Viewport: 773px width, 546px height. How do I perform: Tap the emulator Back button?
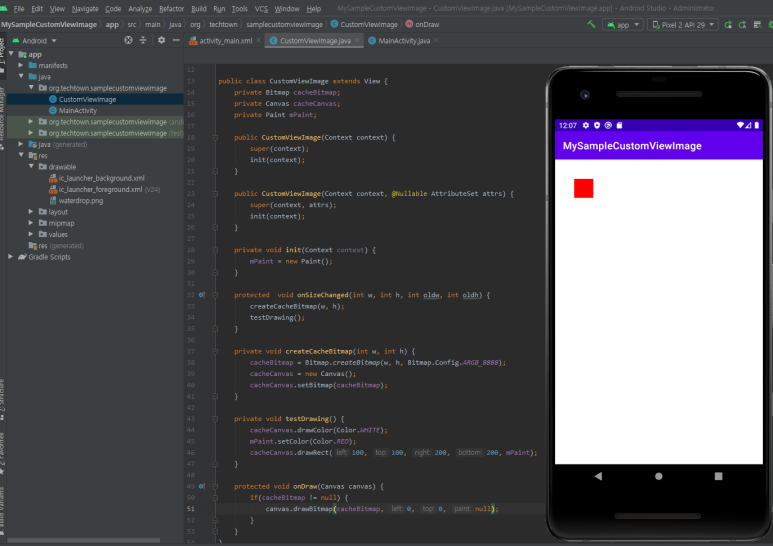point(598,476)
